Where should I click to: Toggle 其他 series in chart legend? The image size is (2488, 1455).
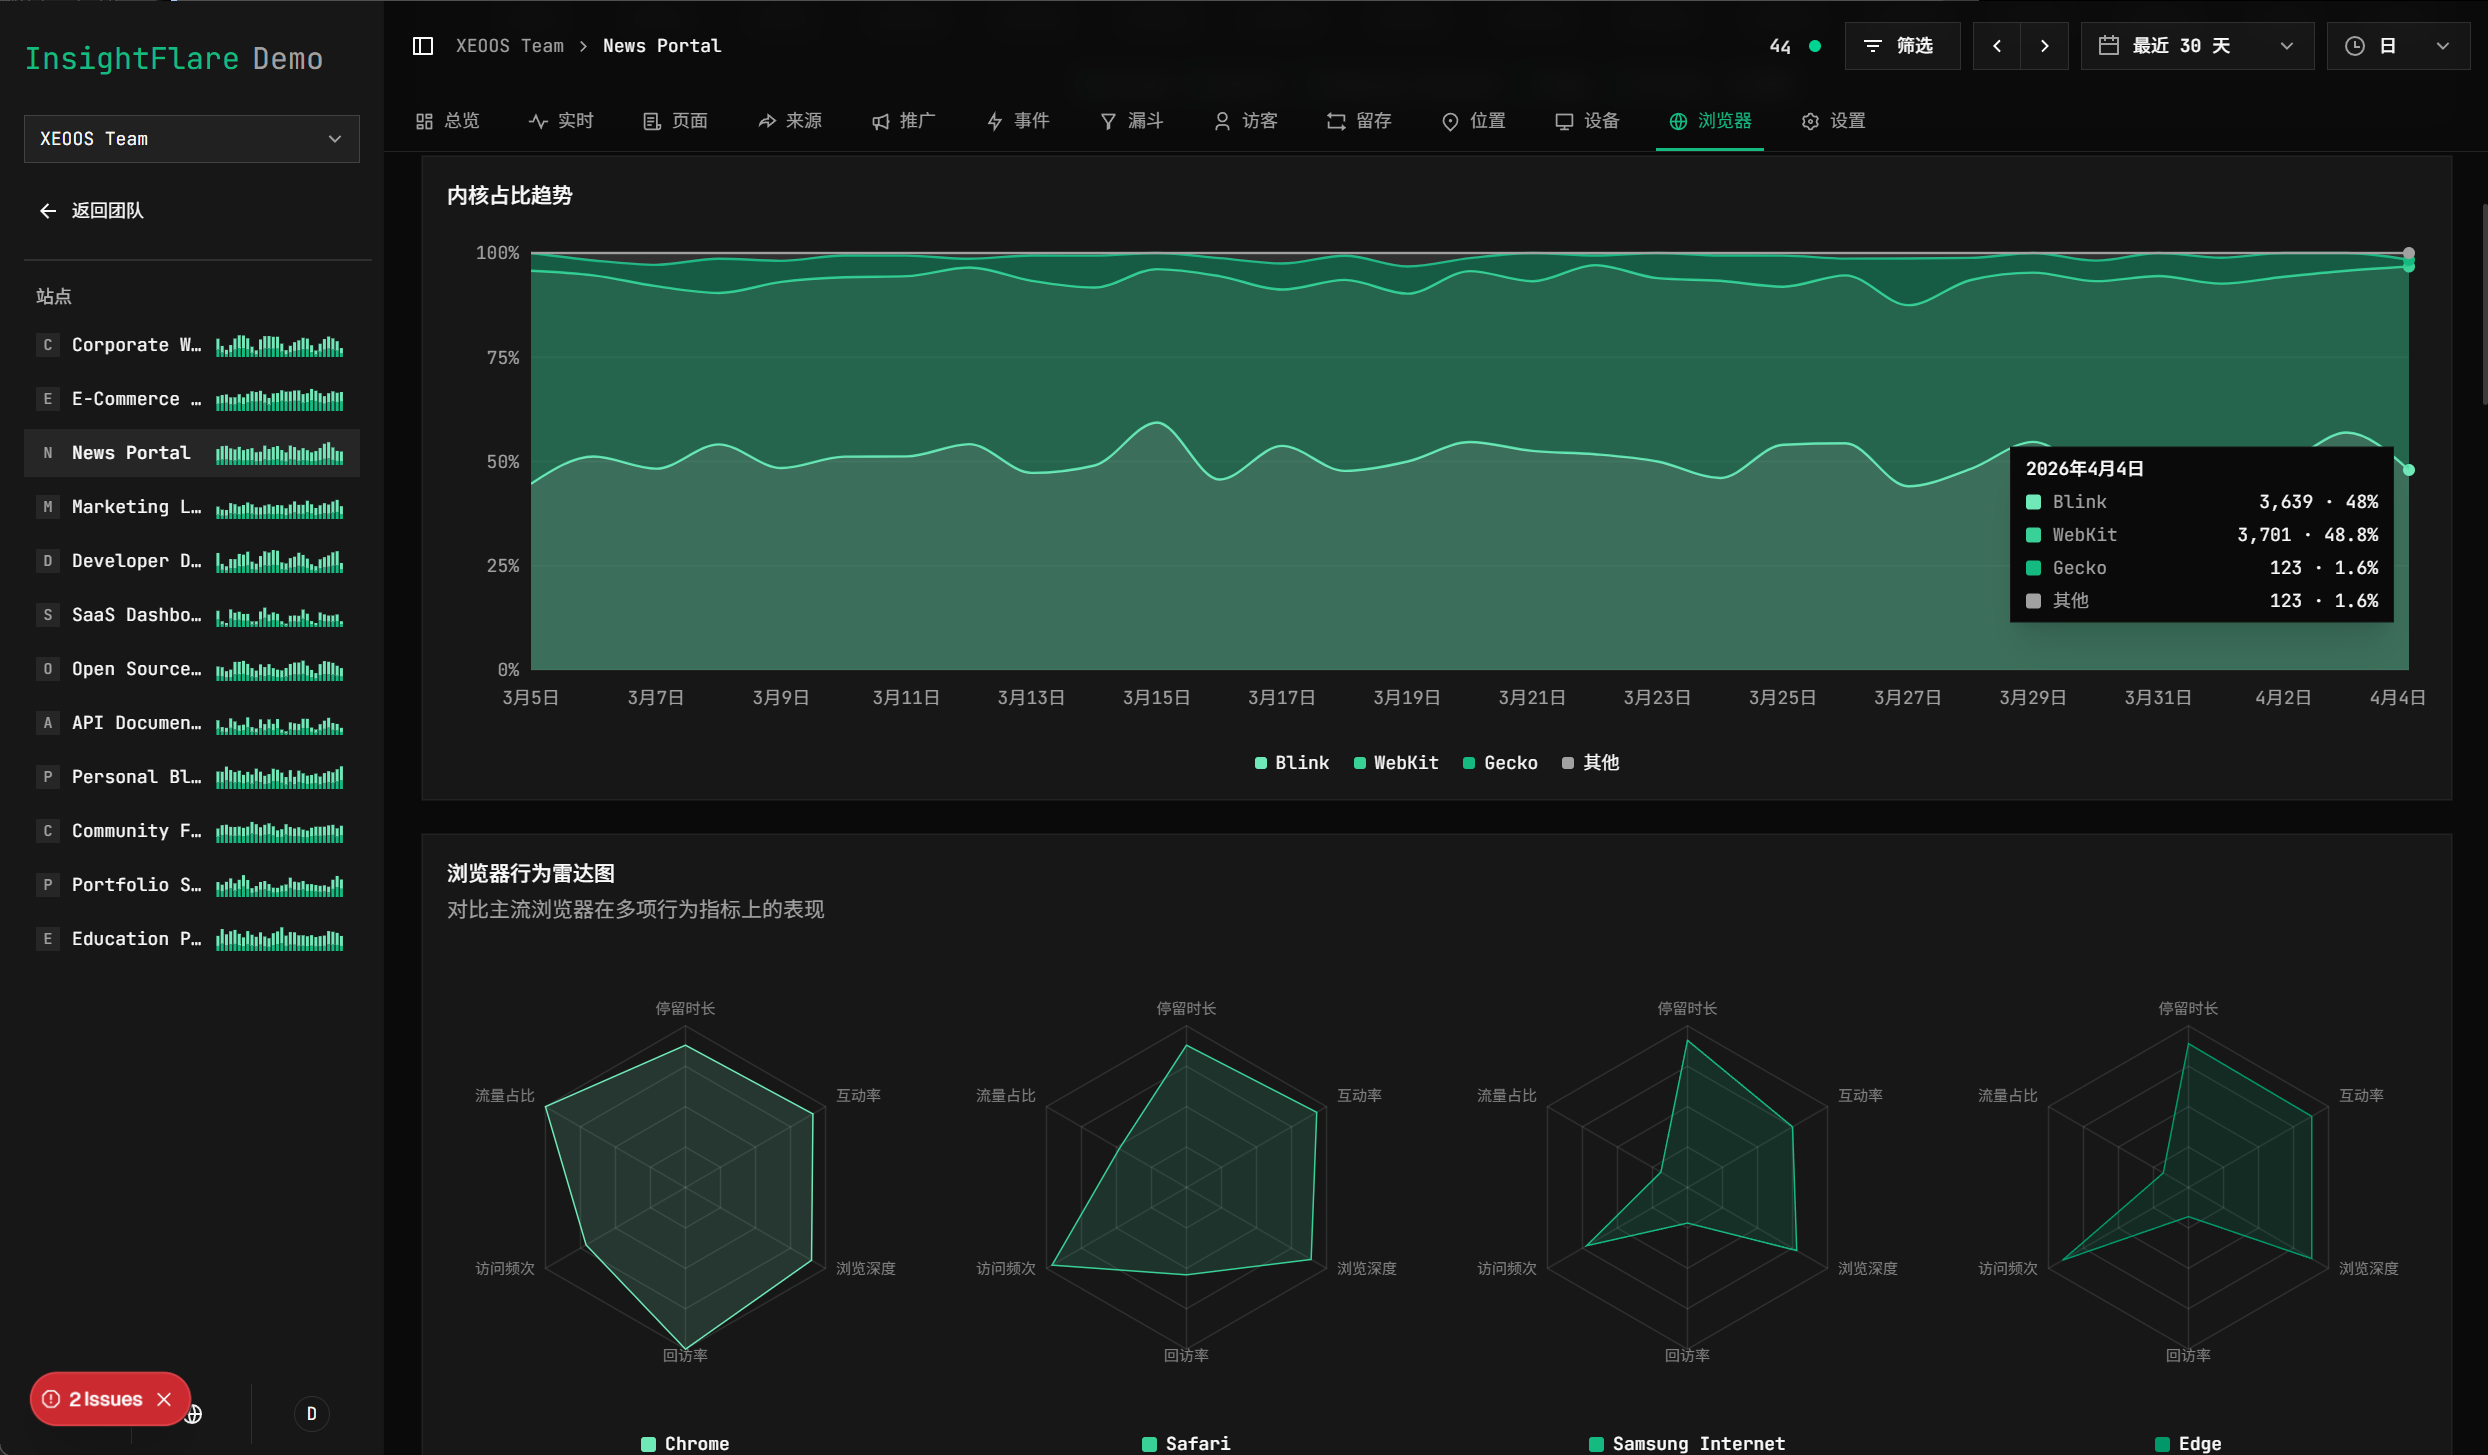1591,763
